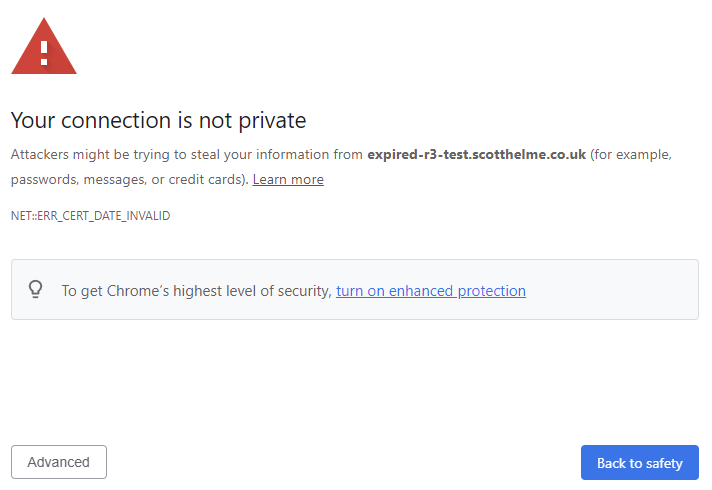Click the NET::ERR_CERT_DATE_INVALID error code
The height and width of the screenshot is (490, 712).
90,216
